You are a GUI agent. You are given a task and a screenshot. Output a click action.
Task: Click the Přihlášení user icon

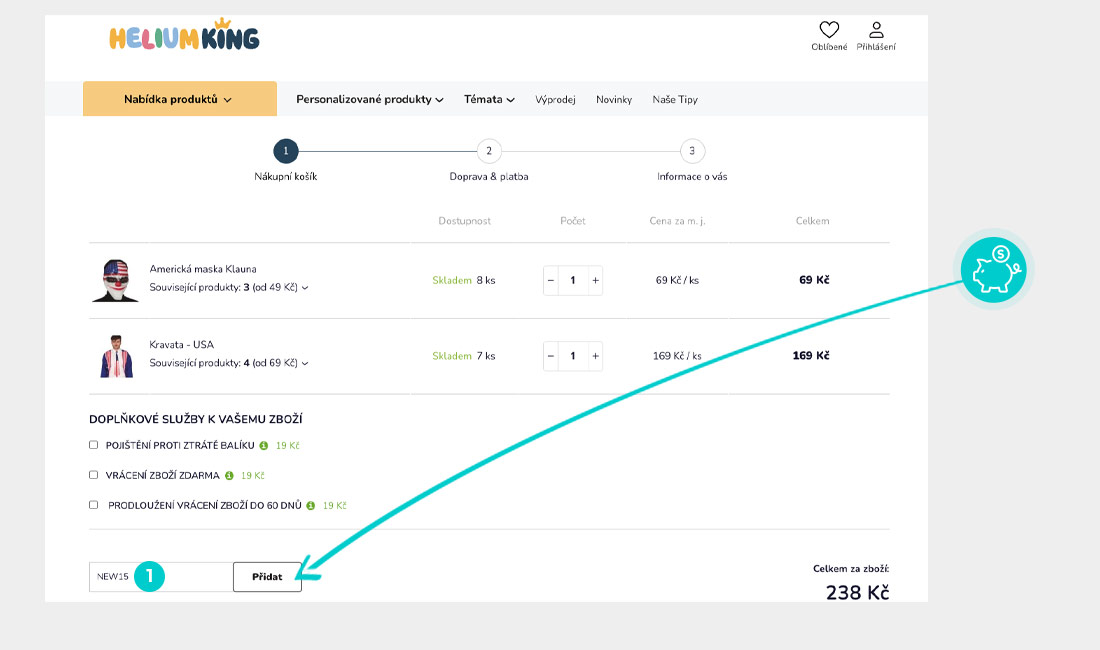[876, 31]
